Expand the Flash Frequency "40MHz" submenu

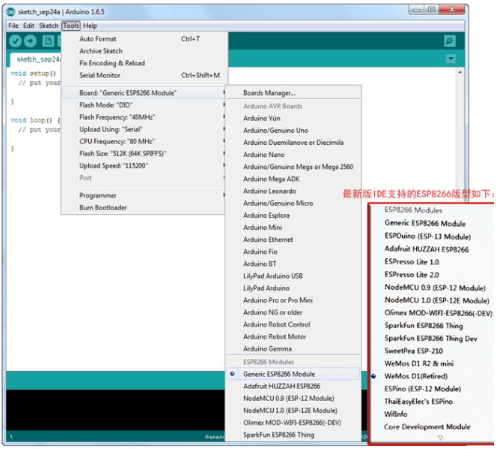tap(145, 117)
